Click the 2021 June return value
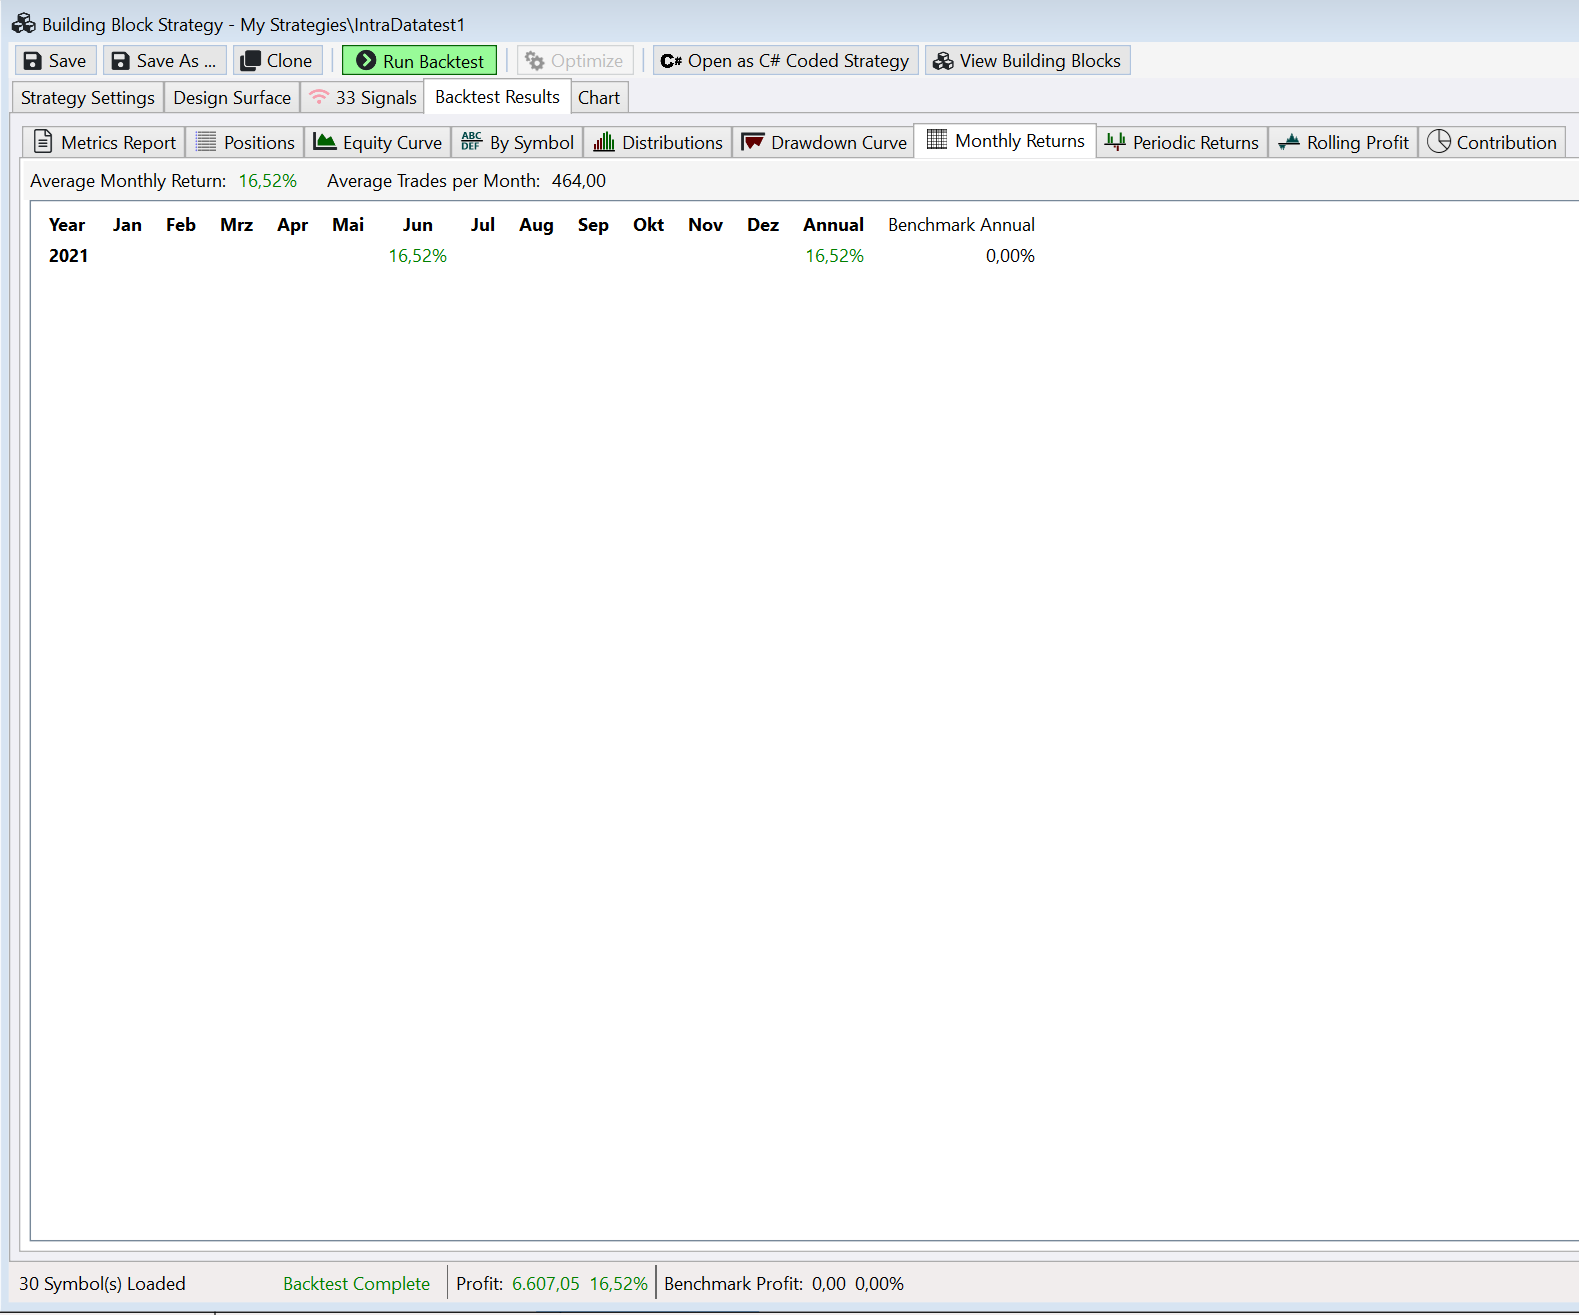Image resolution: width=1579 pixels, height=1315 pixels. (418, 256)
